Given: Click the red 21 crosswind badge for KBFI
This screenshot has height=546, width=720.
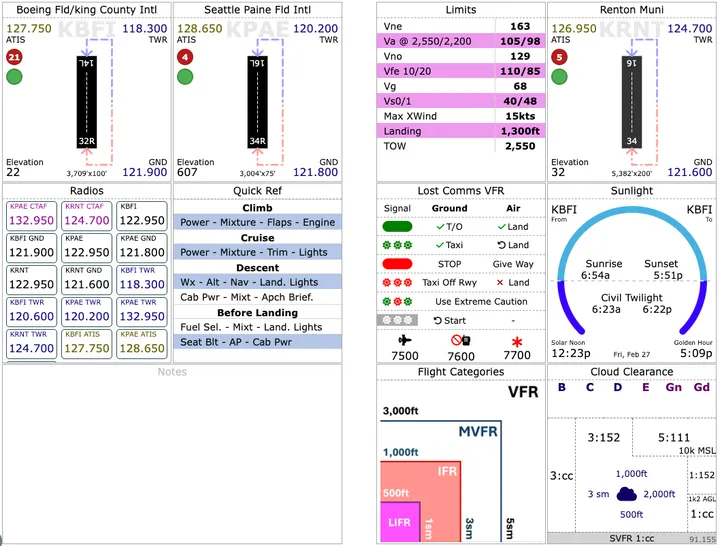Looking at the screenshot, I should (x=14, y=57).
